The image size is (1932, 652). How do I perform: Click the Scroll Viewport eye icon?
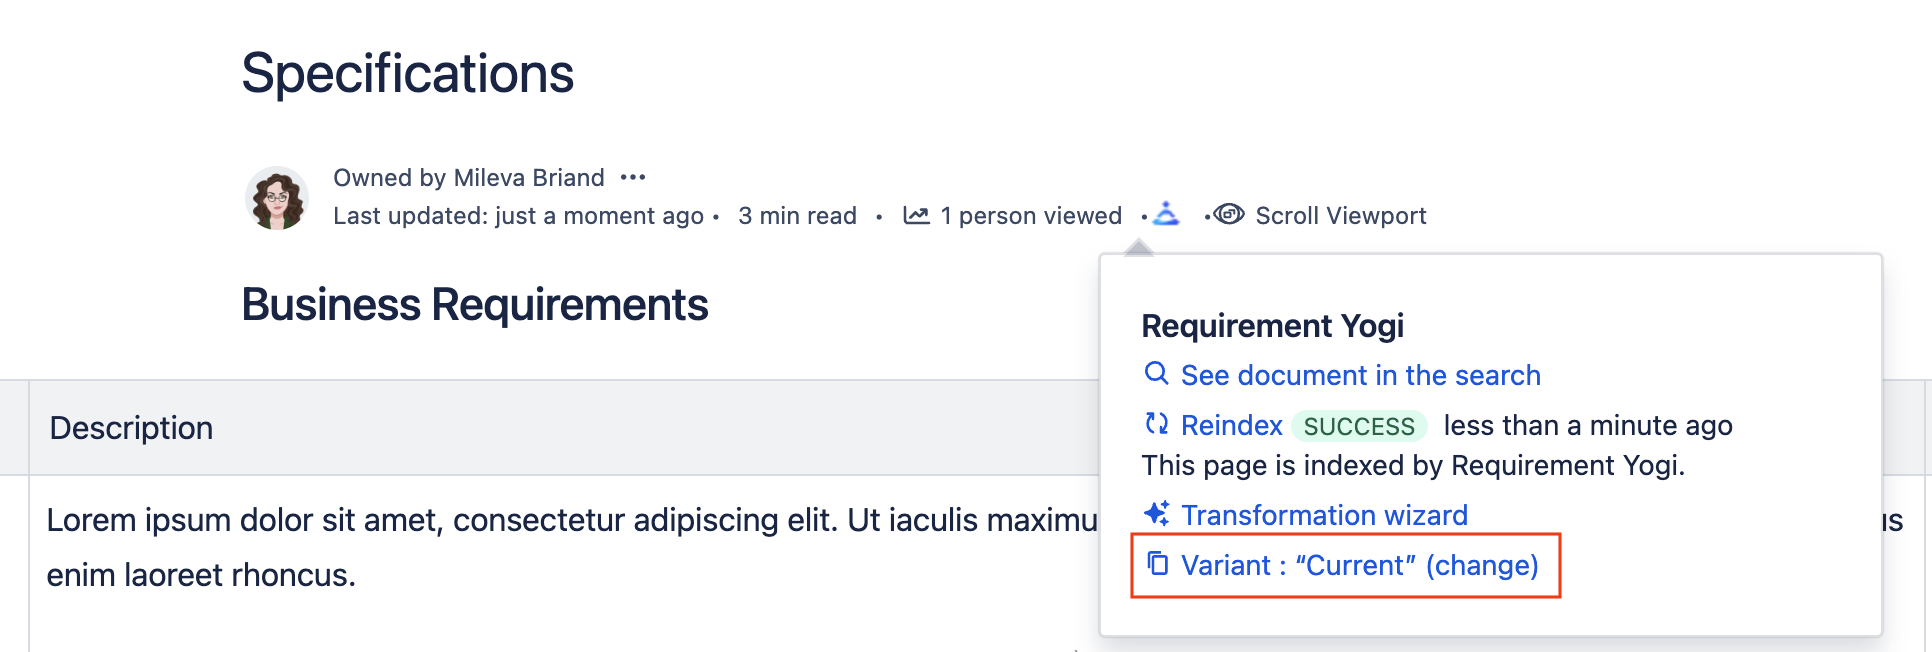point(1229,214)
